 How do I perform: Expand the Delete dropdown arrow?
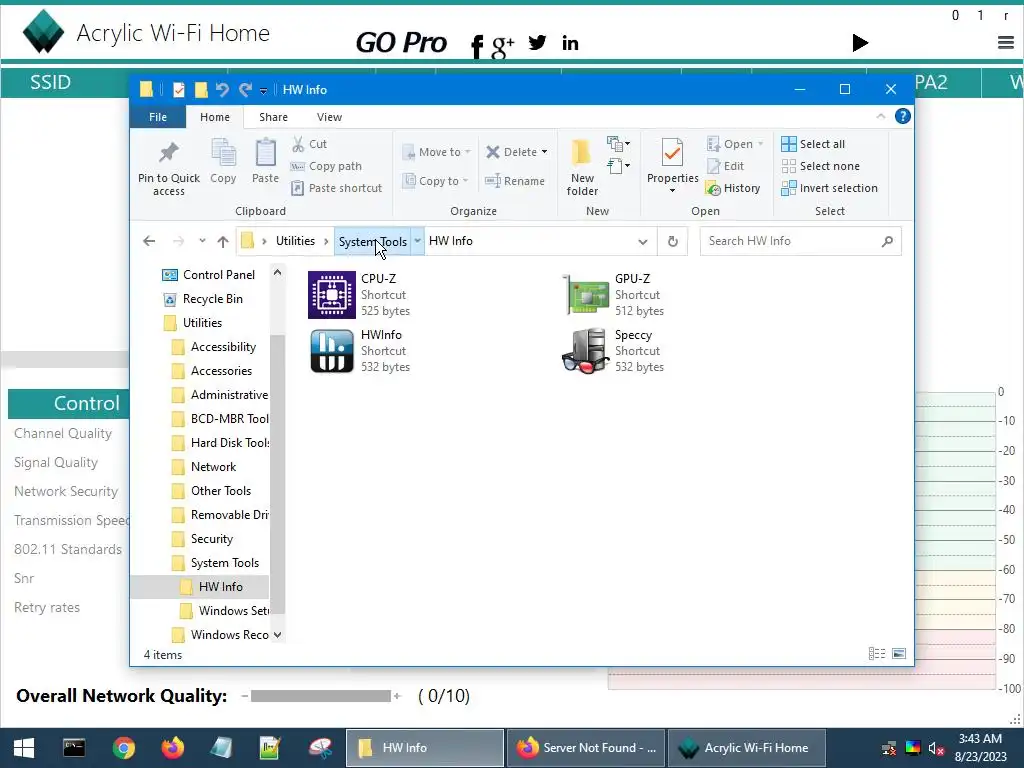pyautogui.click(x=544, y=152)
